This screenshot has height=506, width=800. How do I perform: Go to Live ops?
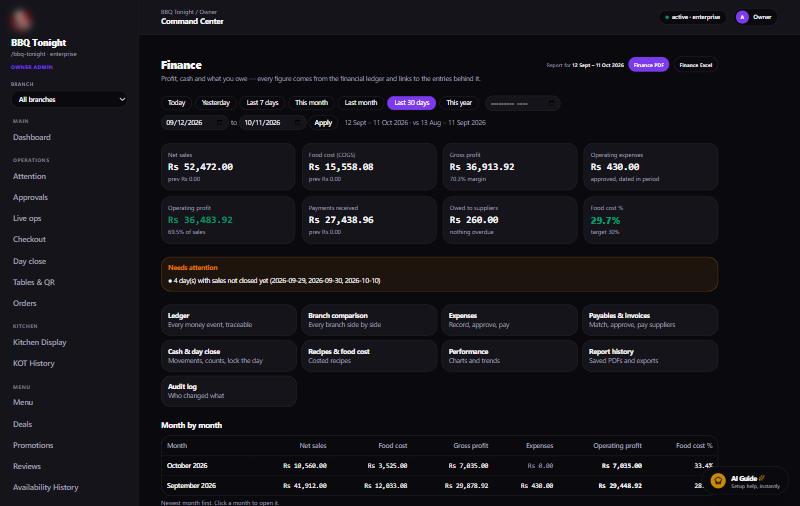[27, 218]
